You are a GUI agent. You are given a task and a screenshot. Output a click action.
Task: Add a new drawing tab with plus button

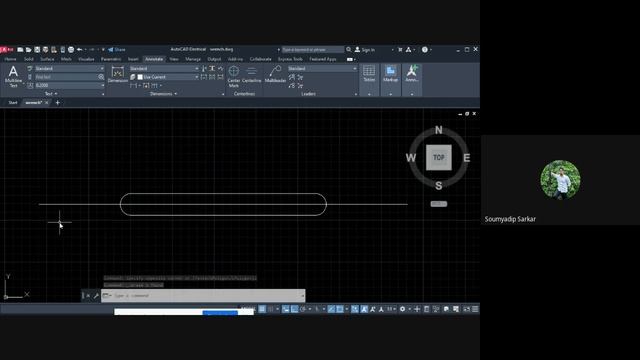pos(58,102)
